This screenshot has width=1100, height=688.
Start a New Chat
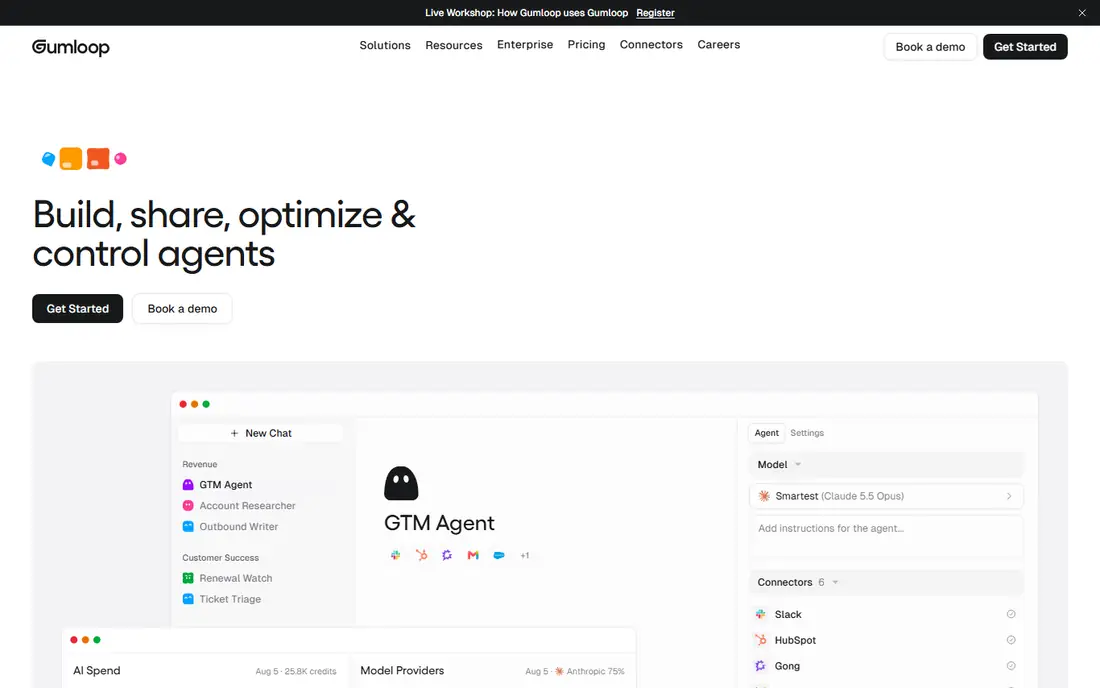(x=261, y=433)
